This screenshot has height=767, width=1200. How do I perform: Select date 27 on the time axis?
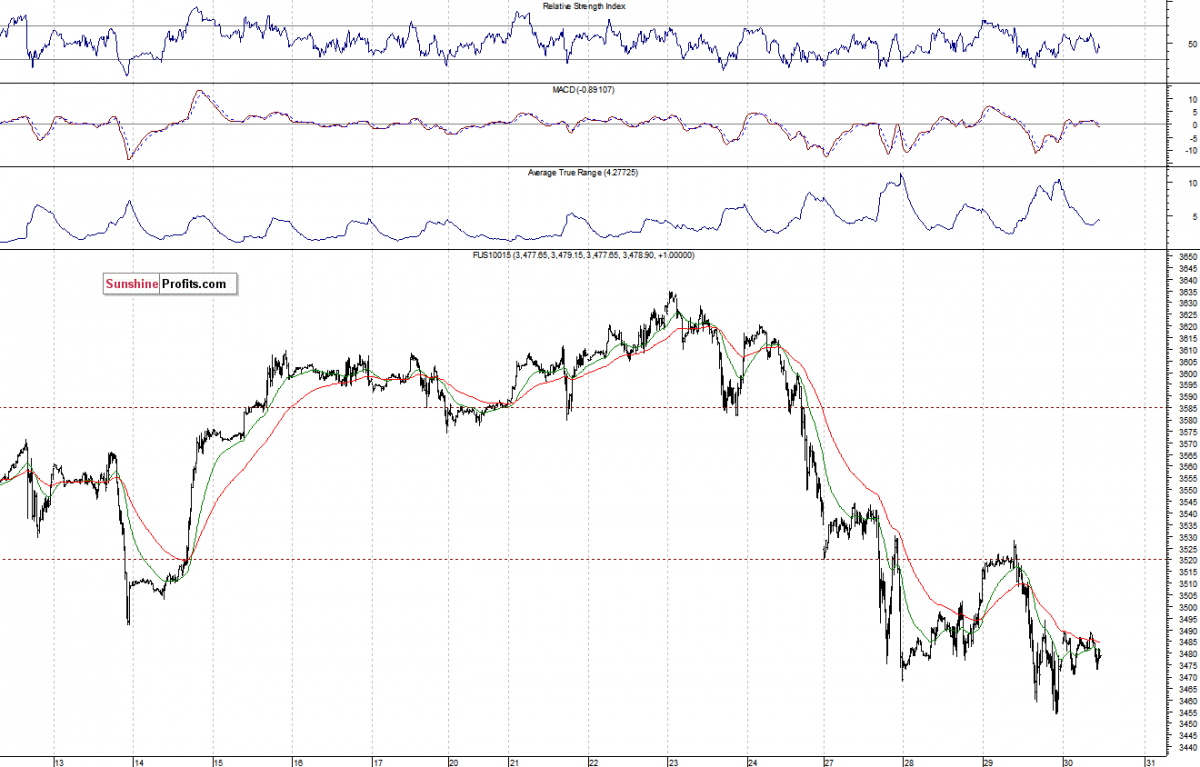[828, 762]
